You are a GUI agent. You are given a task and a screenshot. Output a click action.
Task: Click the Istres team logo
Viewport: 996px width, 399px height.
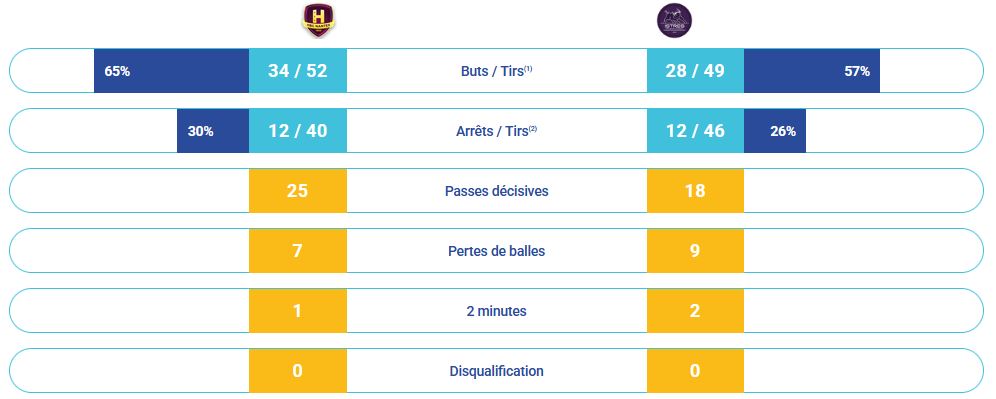click(x=675, y=20)
